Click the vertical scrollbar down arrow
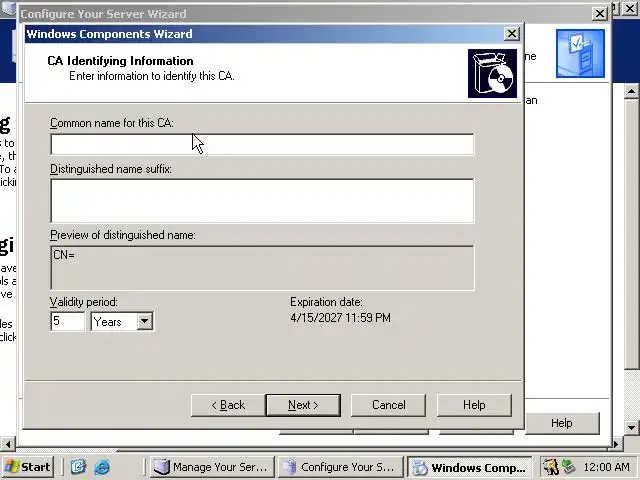 (x=631, y=428)
